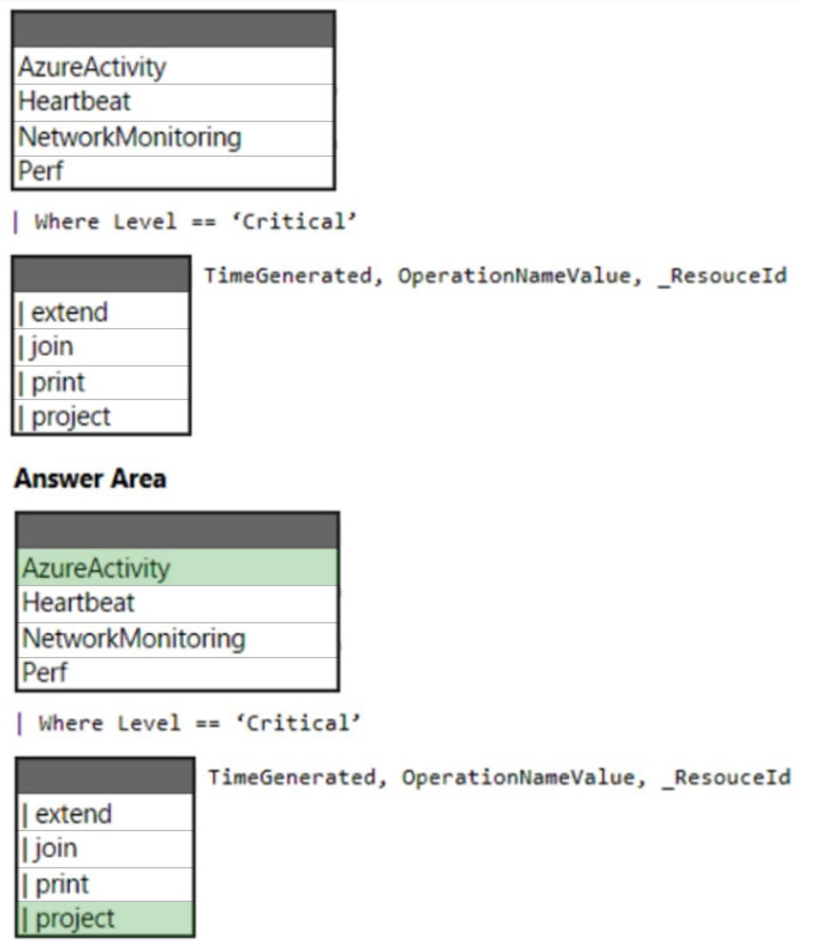Select the extend operator in the Answer Area
This screenshot has width=823, height=946.
106,814
